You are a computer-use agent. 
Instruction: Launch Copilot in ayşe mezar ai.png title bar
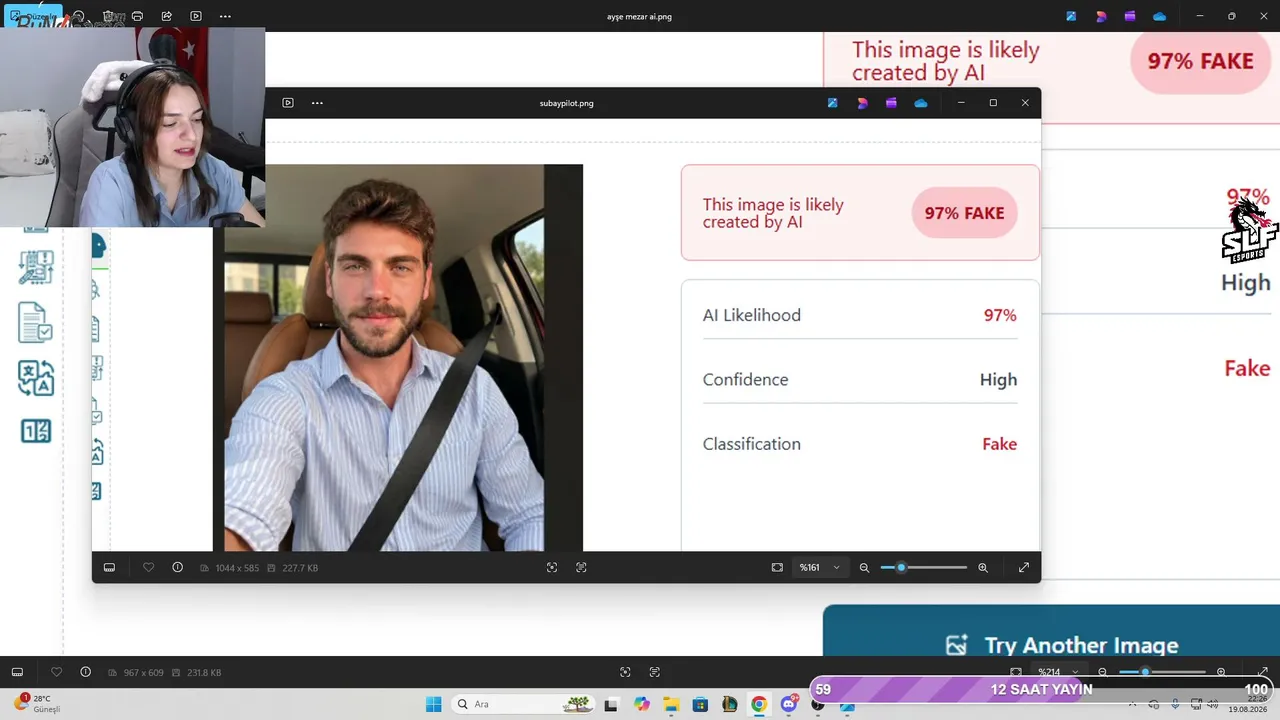(x=1101, y=16)
